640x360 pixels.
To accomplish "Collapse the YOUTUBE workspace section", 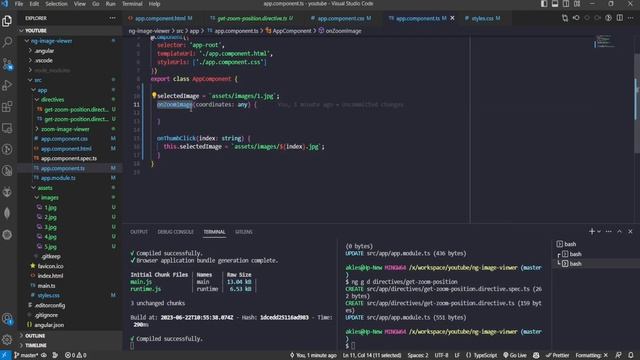I will [x=69, y=31].
